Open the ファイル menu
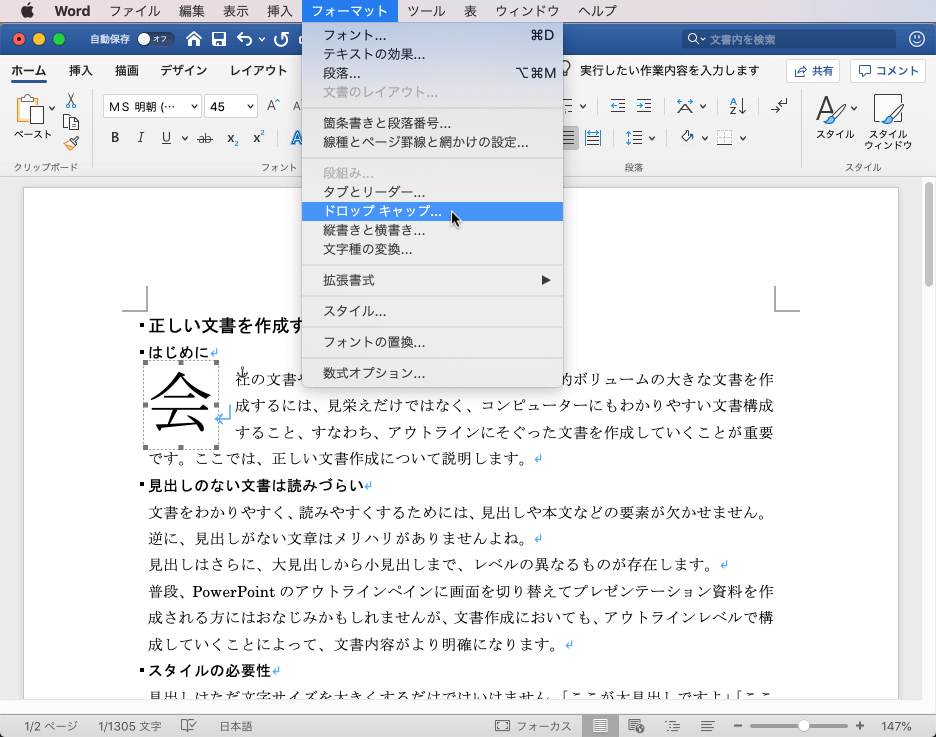Viewport: 936px width, 737px height. 135,11
